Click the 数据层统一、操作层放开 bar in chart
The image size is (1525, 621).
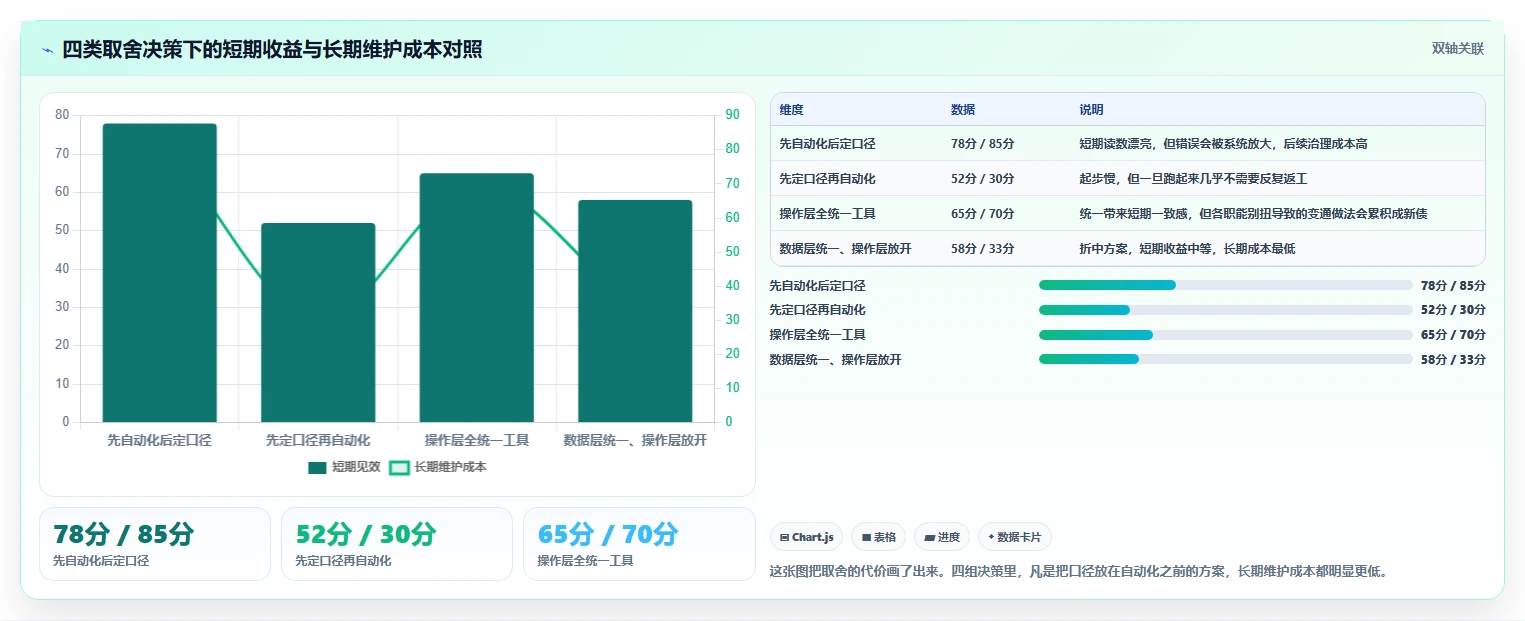coord(635,311)
